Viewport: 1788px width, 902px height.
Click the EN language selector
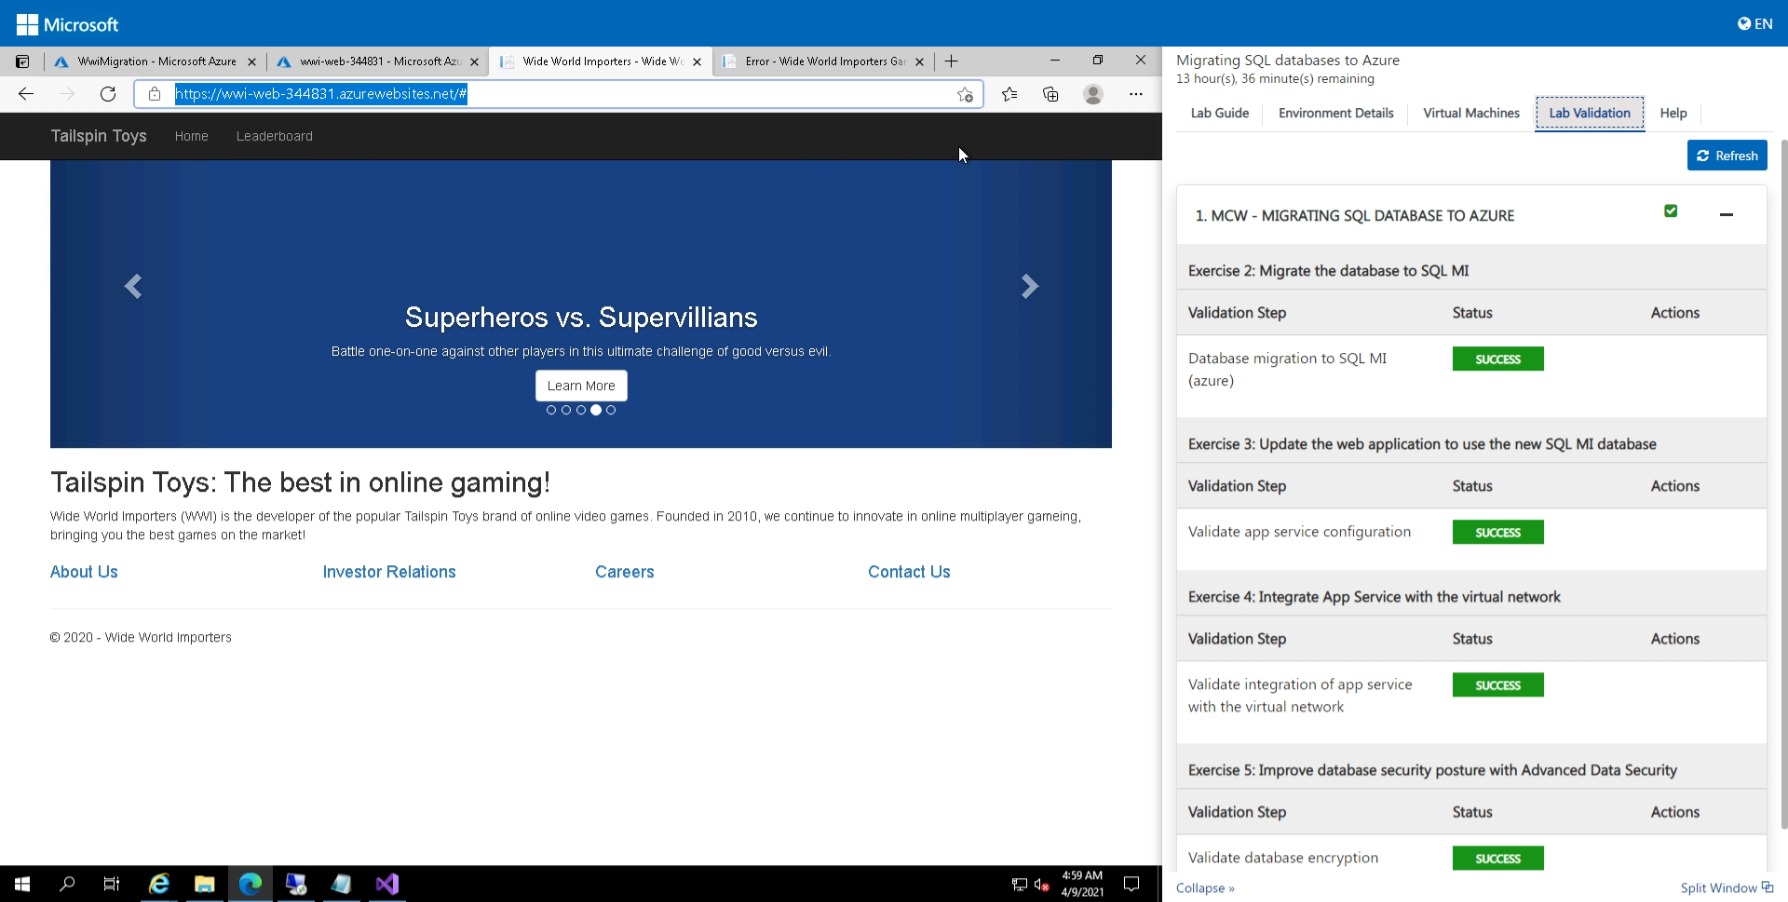pos(1755,24)
